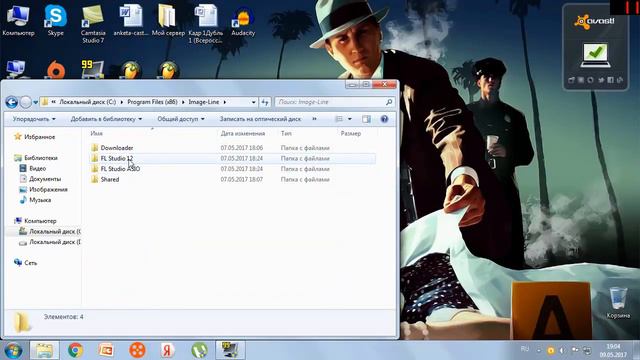Show hidden toolbar commands via chevron
The width and height of the screenshot is (640, 360).
point(314,119)
